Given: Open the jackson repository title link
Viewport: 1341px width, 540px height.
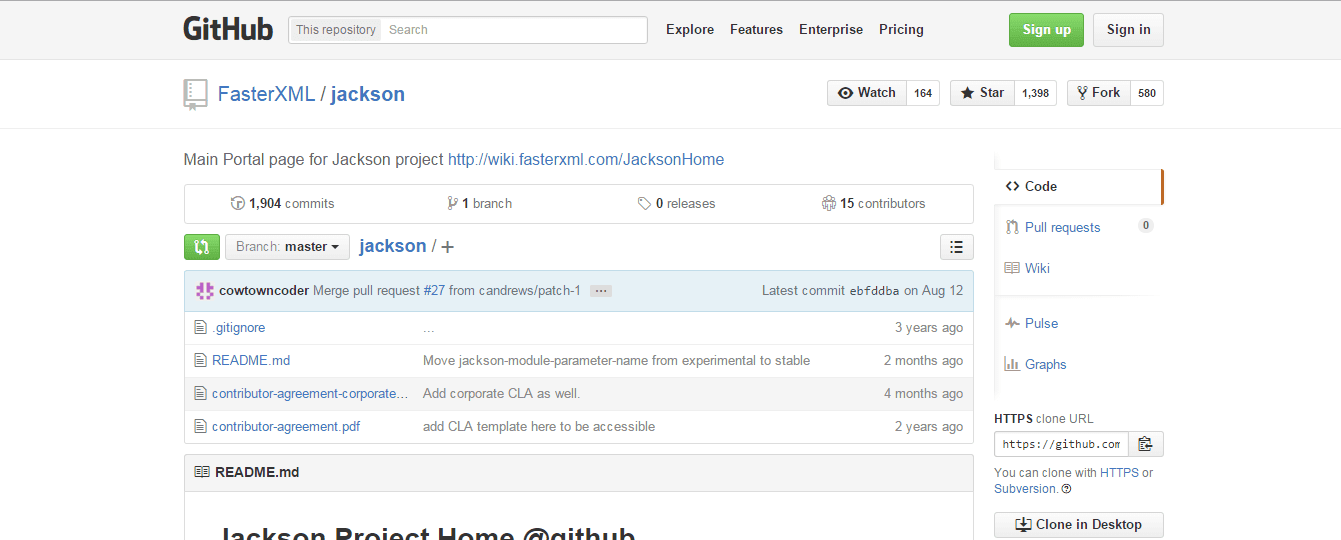Looking at the screenshot, I should (368, 94).
